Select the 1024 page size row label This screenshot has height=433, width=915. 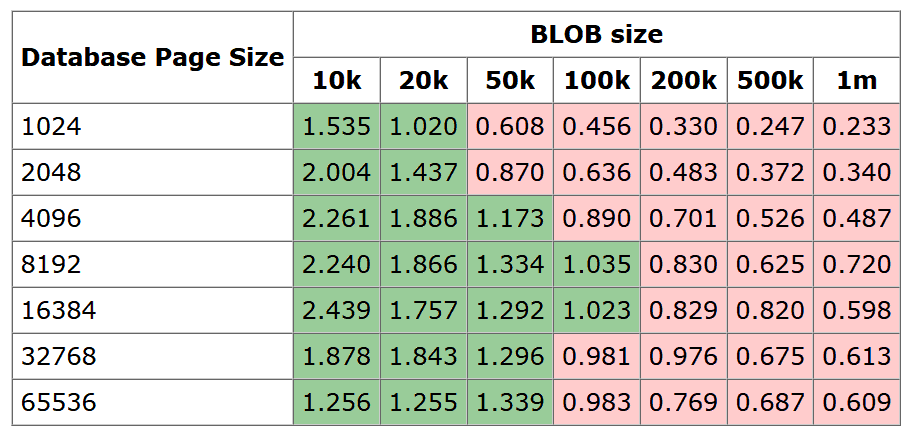click(x=51, y=127)
